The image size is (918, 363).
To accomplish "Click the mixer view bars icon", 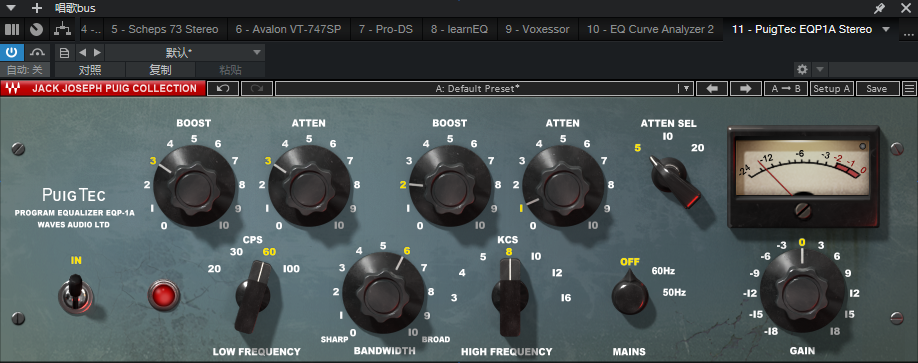I will point(12,29).
